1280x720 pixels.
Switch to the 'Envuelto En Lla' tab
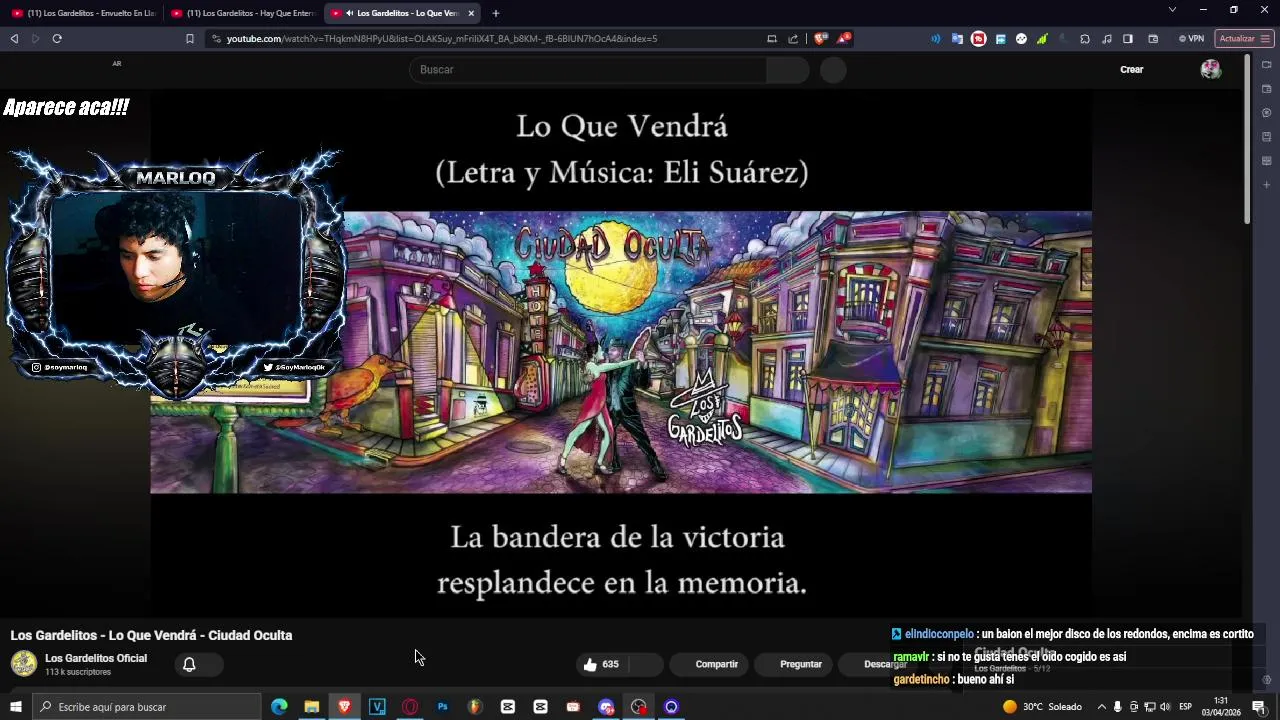click(83, 13)
